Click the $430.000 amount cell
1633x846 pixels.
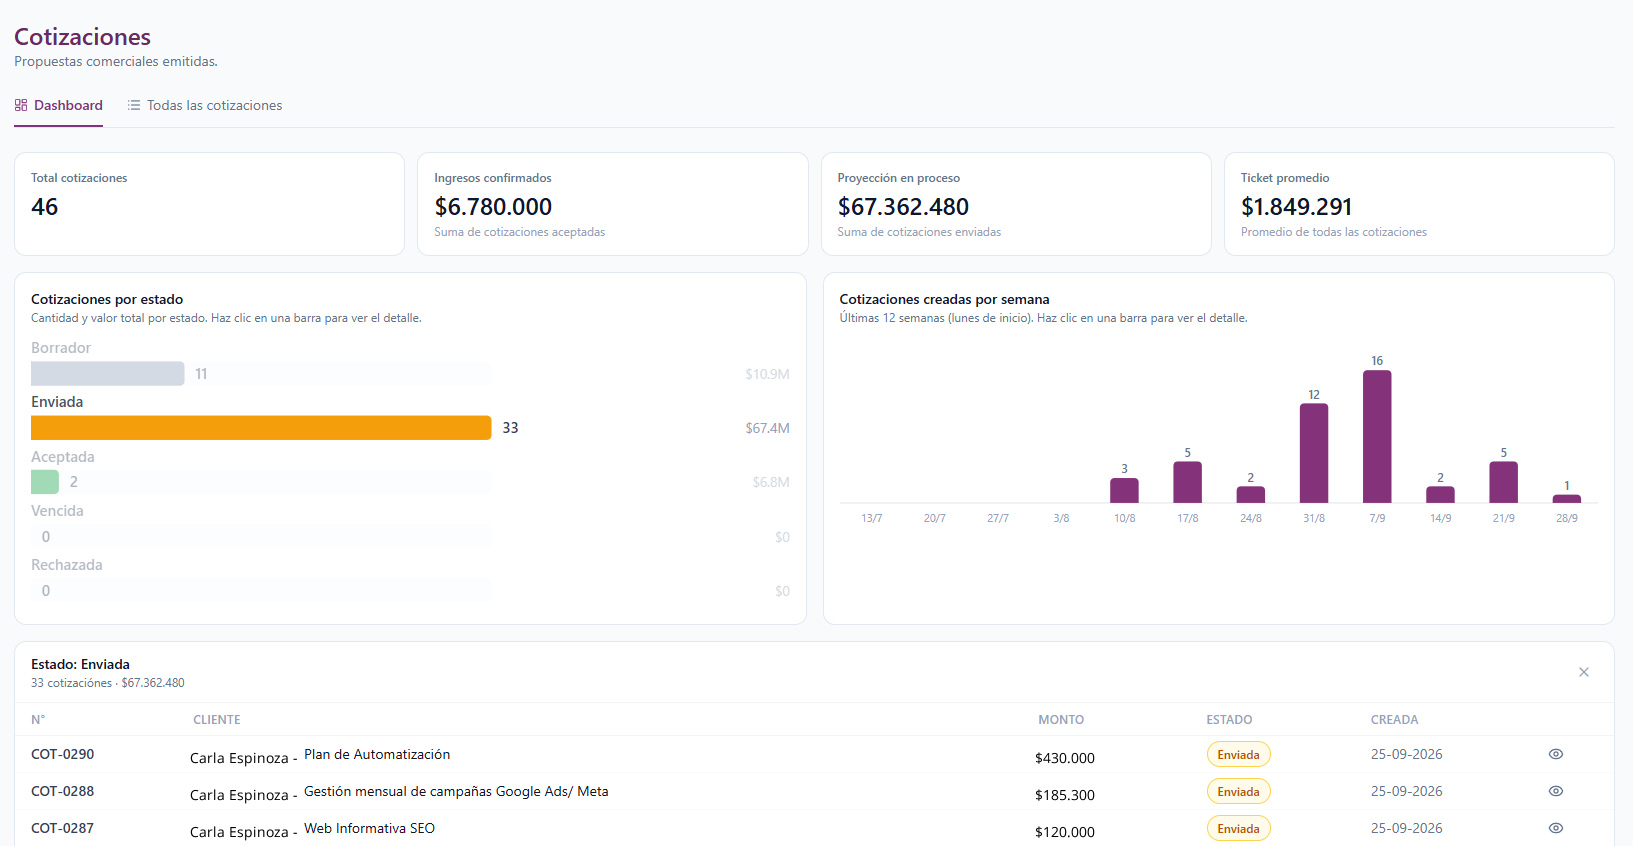1065,758
